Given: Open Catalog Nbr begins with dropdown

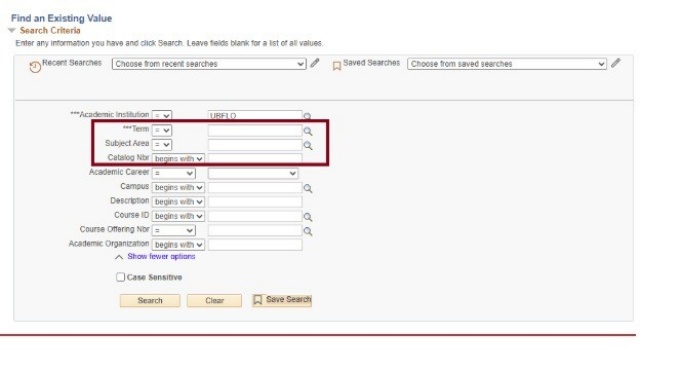Looking at the screenshot, I should [x=178, y=159].
